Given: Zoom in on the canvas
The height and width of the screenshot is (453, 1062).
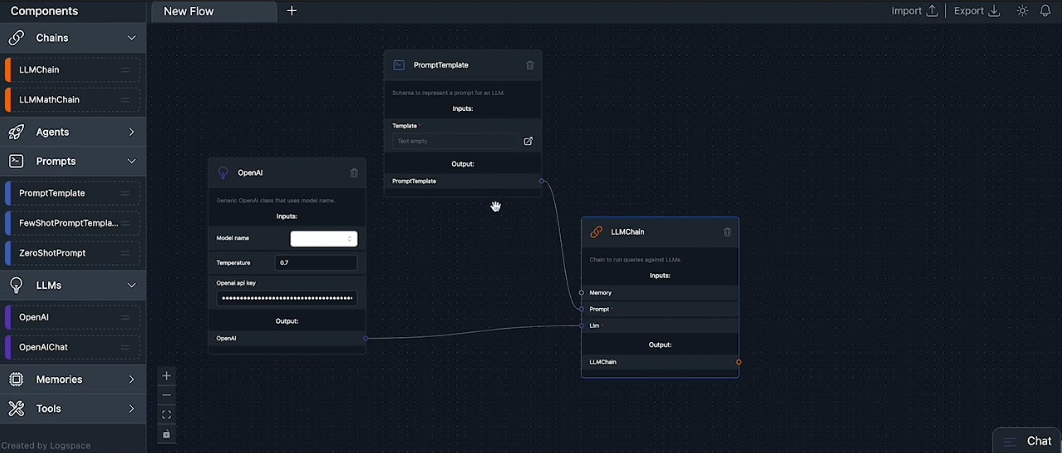Looking at the screenshot, I should (166, 376).
